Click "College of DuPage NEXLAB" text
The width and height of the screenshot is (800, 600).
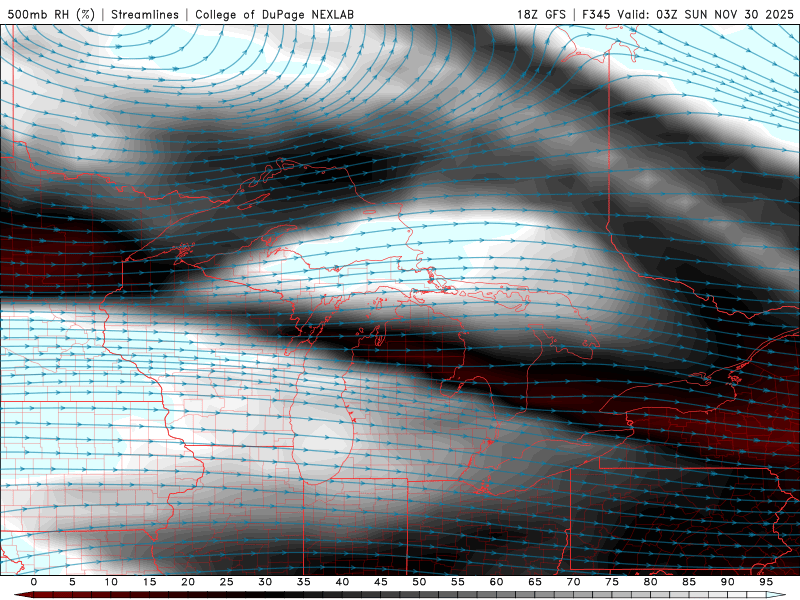274,14
